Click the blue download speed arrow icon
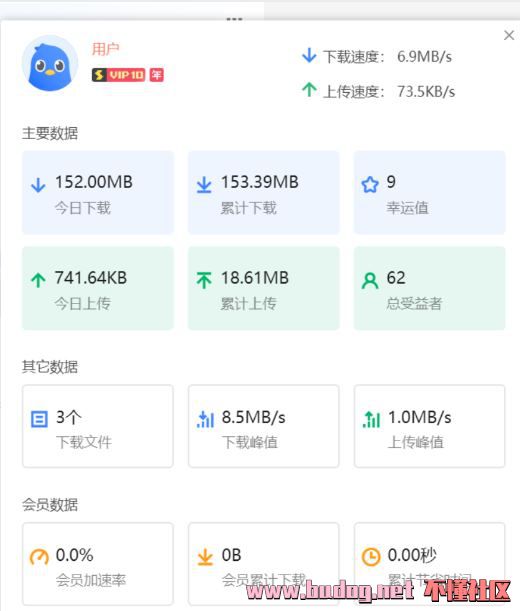Screen dimensions: 520x611 [309, 56]
